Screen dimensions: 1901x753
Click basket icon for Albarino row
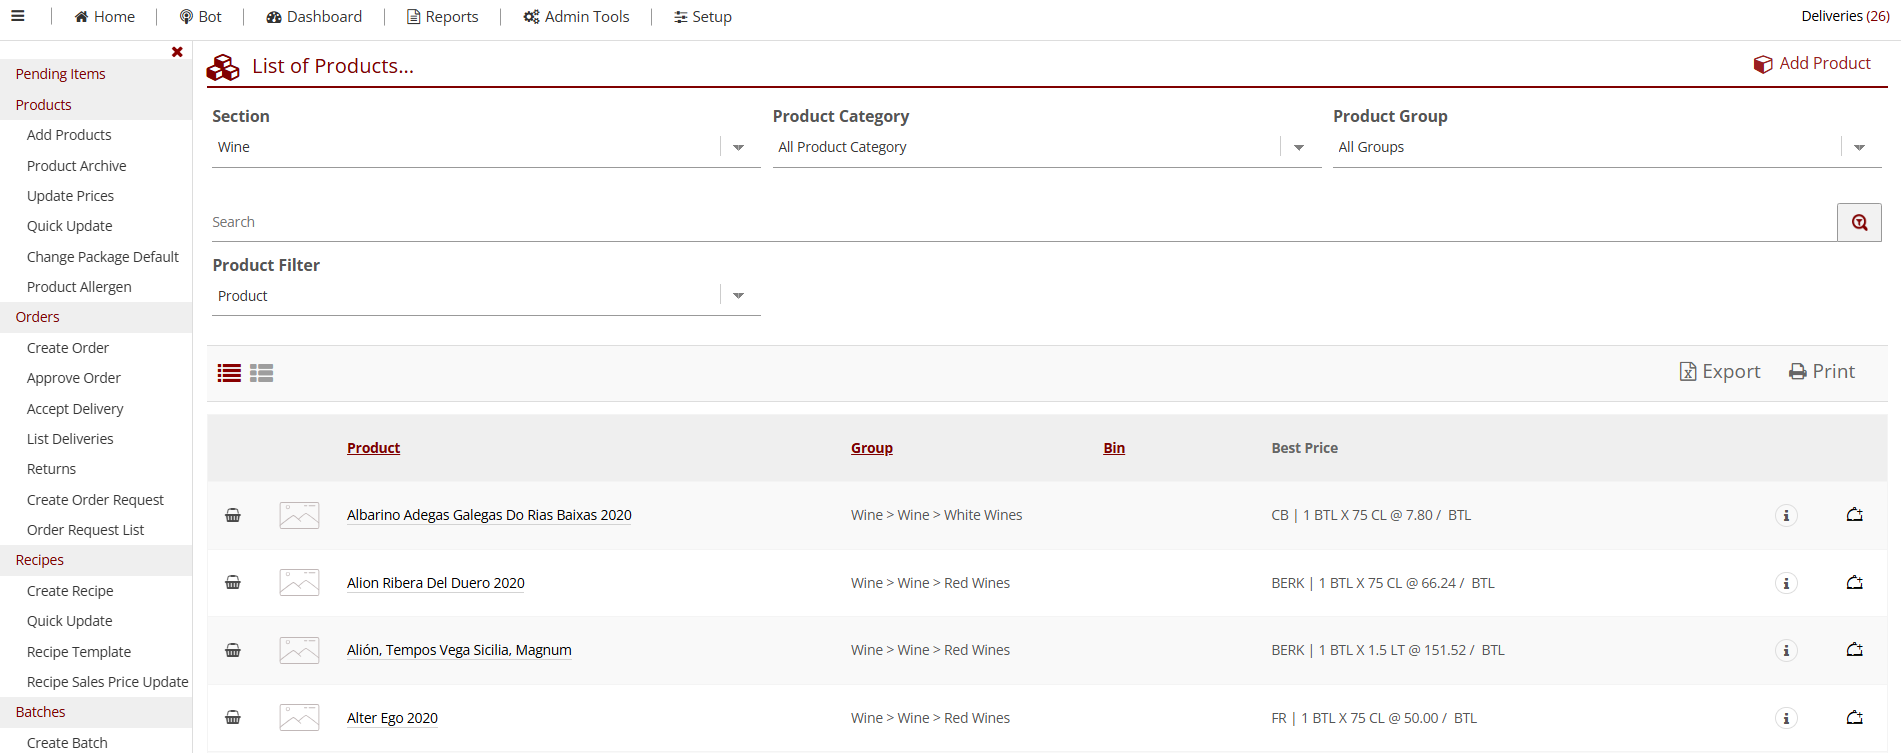[x=233, y=515]
